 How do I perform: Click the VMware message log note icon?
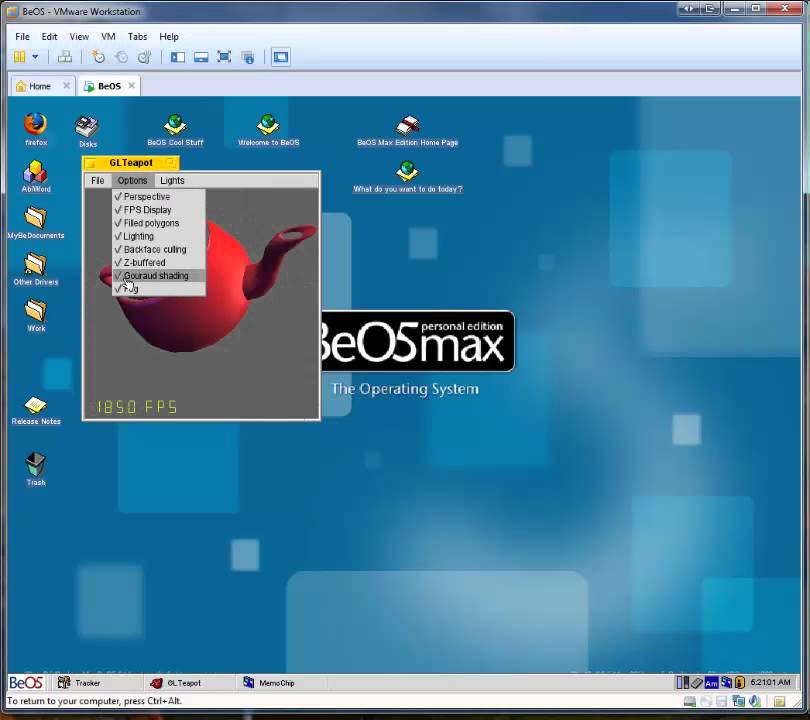pyautogui.click(x=780, y=701)
